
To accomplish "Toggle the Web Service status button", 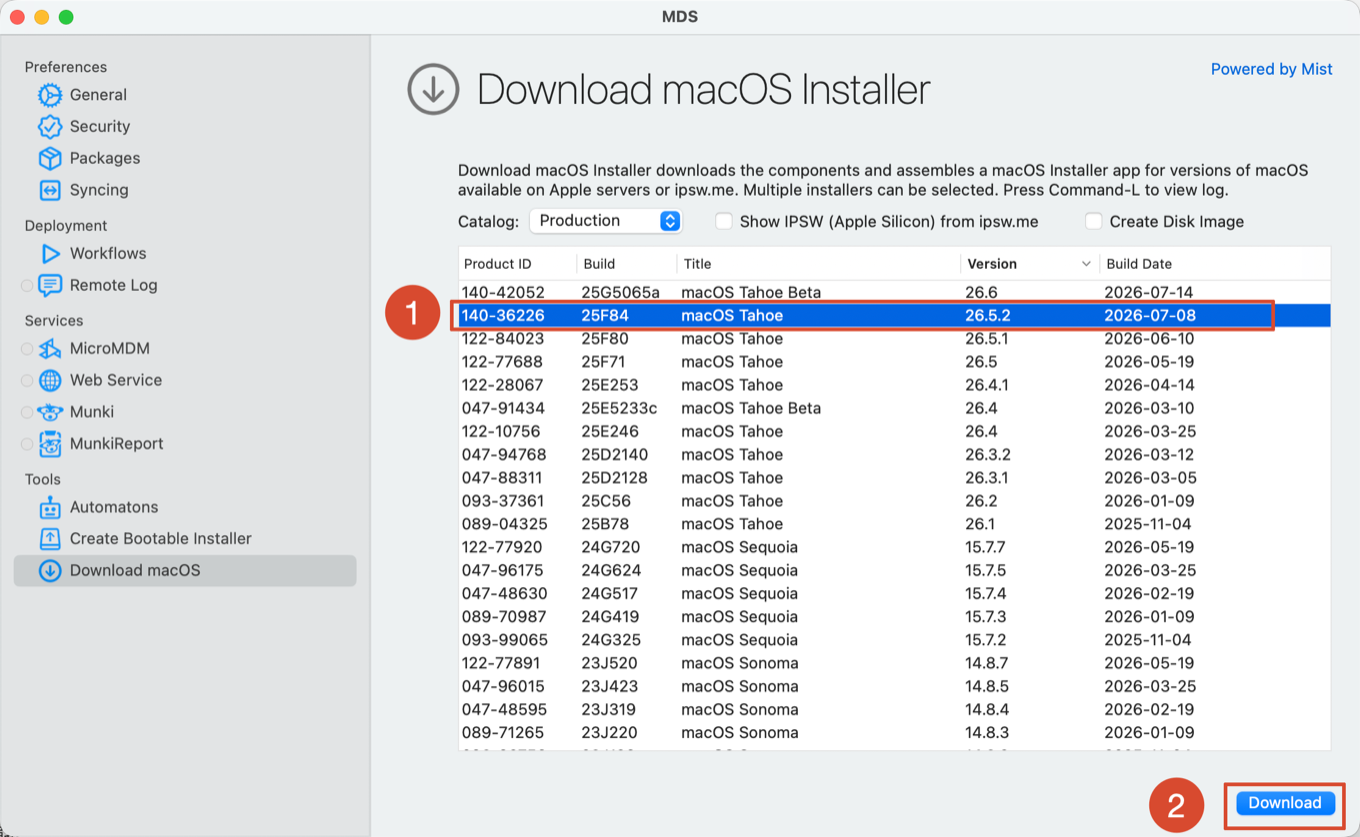I will pos(27,380).
